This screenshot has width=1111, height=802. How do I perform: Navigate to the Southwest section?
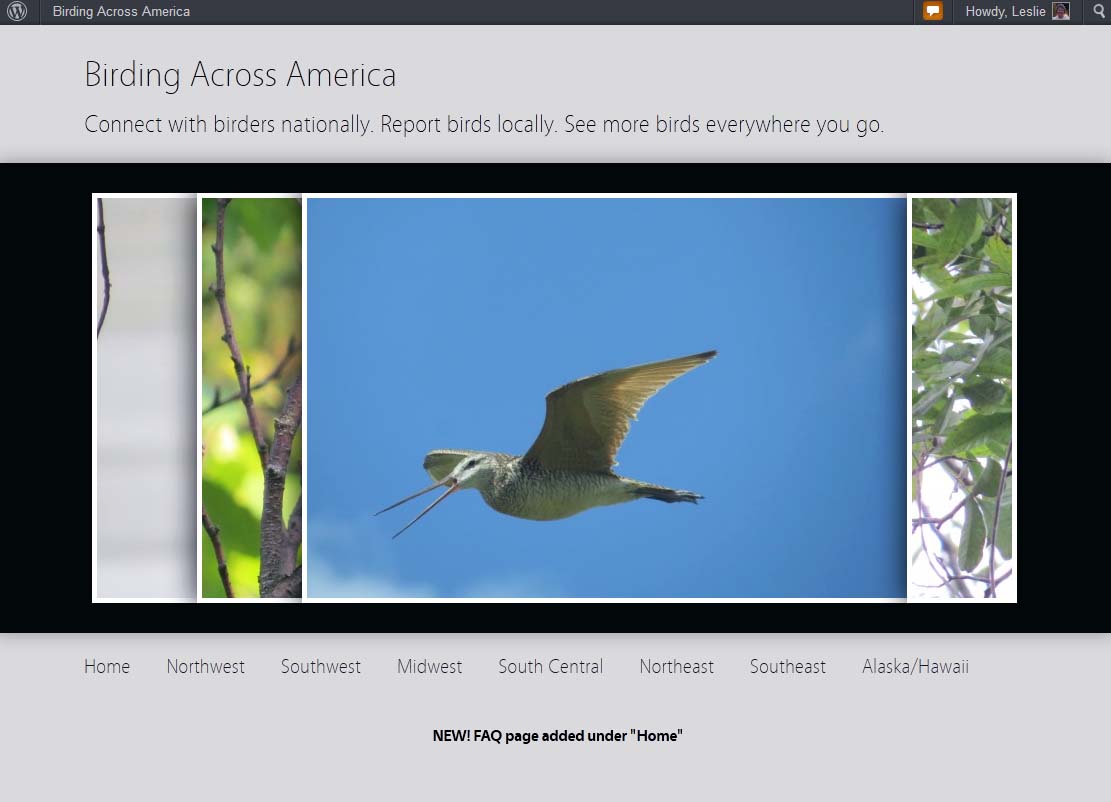point(320,667)
